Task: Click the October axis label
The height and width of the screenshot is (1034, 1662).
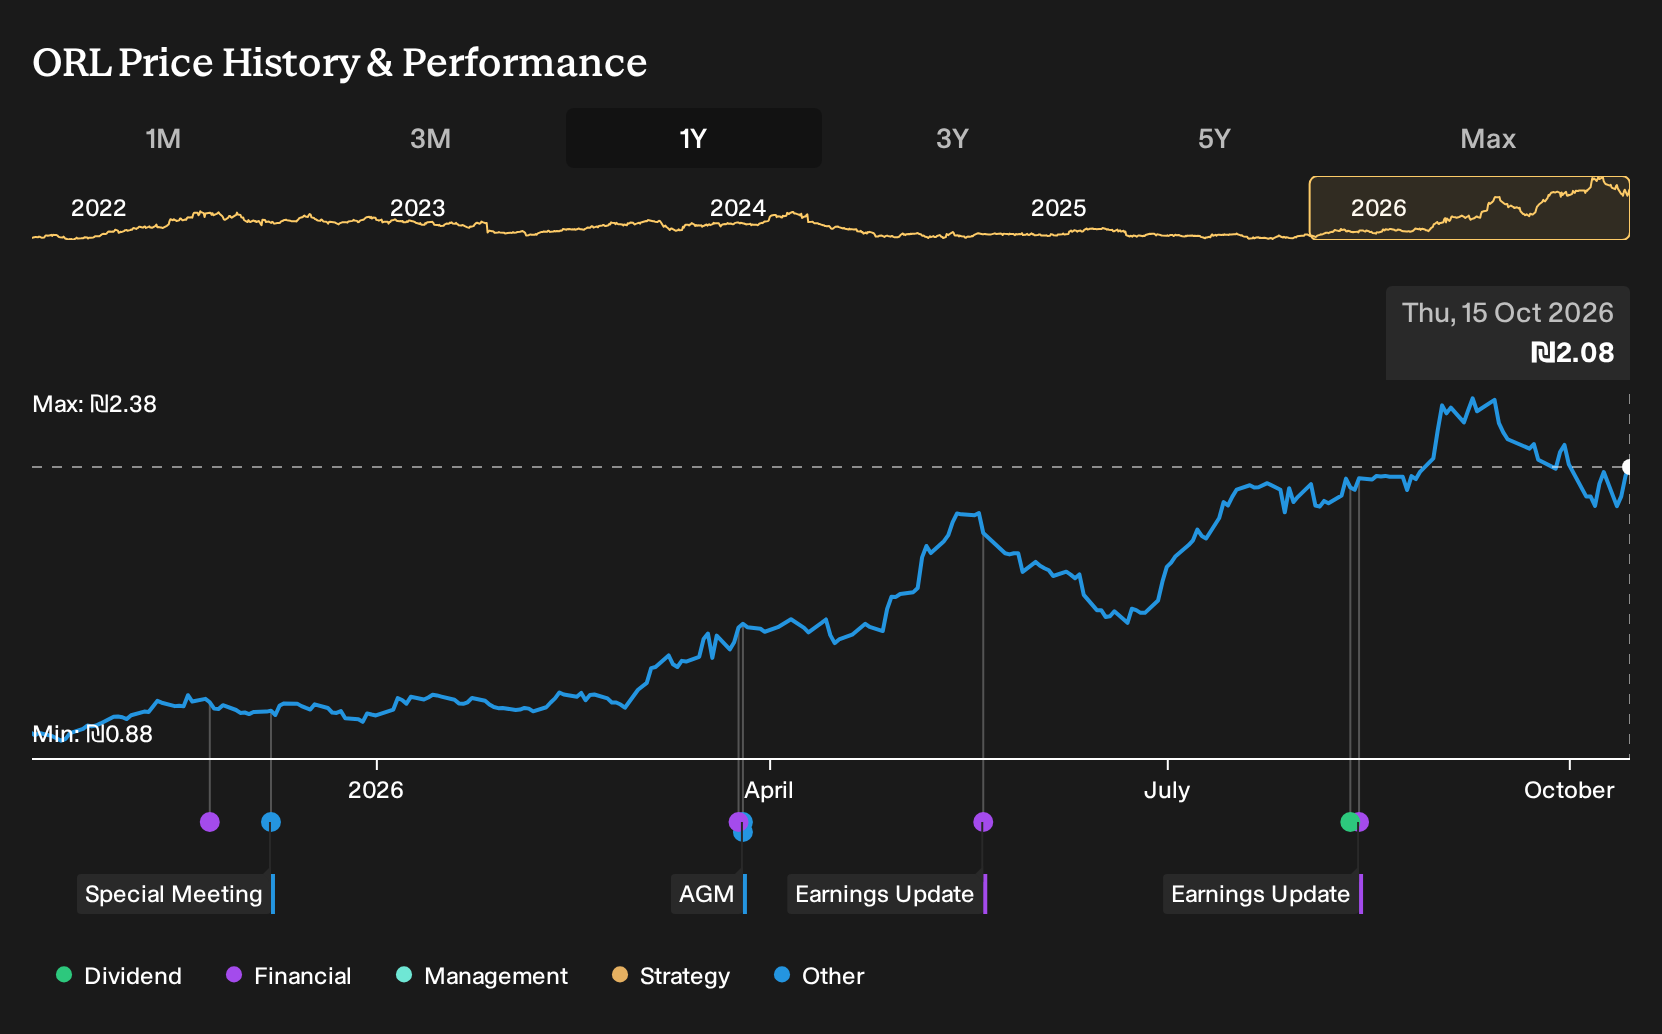Action: 1569,790
